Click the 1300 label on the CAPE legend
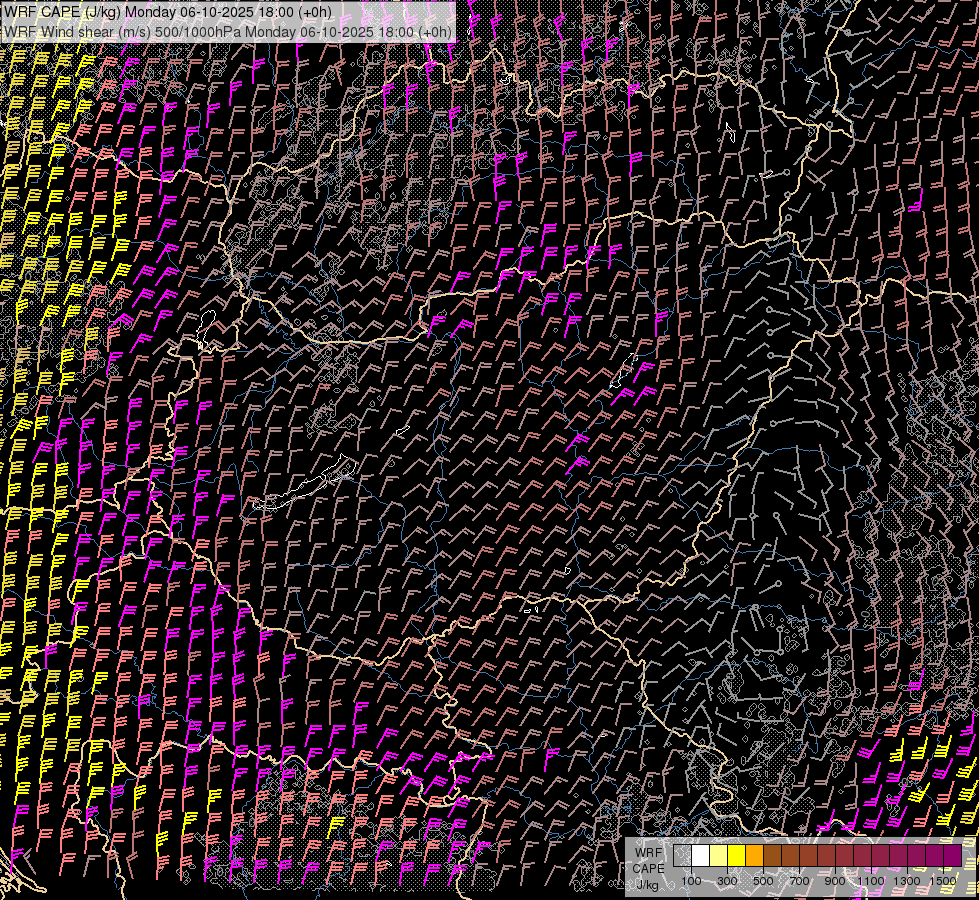This screenshot has height=900, width=979. point(906,881)
